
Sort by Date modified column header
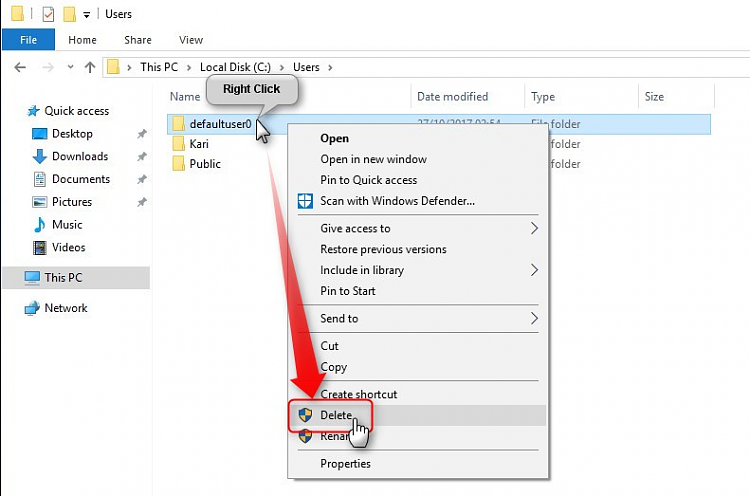click(x=452, y=97)
